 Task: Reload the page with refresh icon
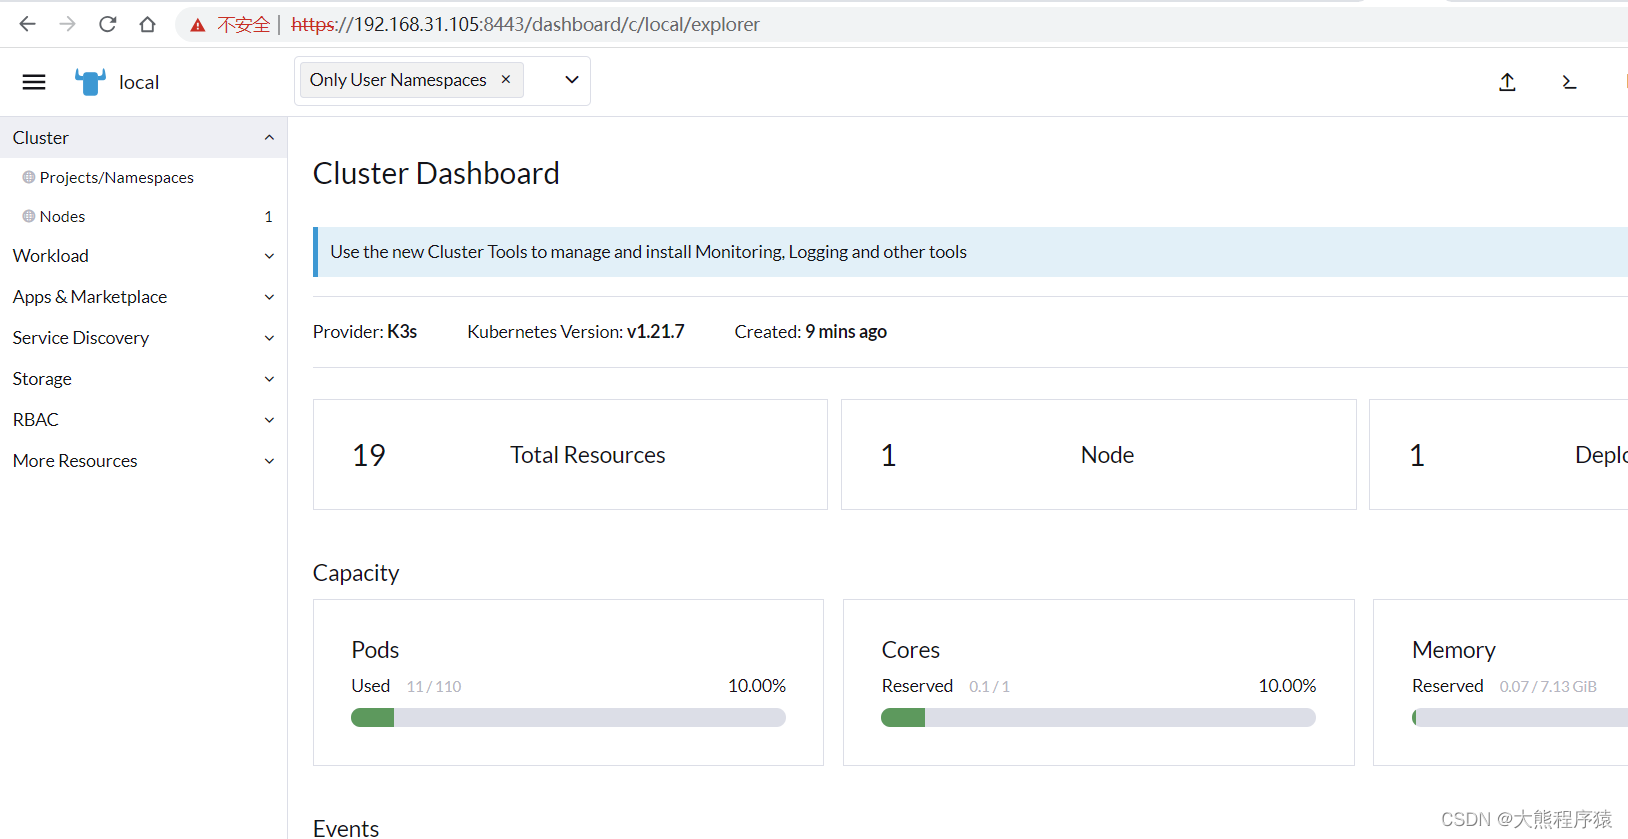click(107, 24)
